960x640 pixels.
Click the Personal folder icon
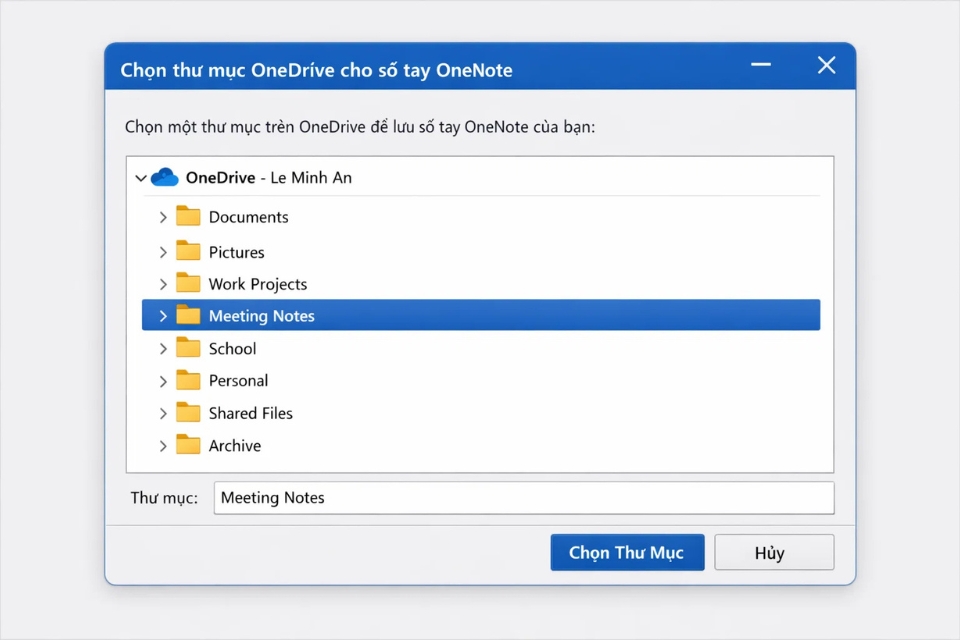[x=190, y=380]
